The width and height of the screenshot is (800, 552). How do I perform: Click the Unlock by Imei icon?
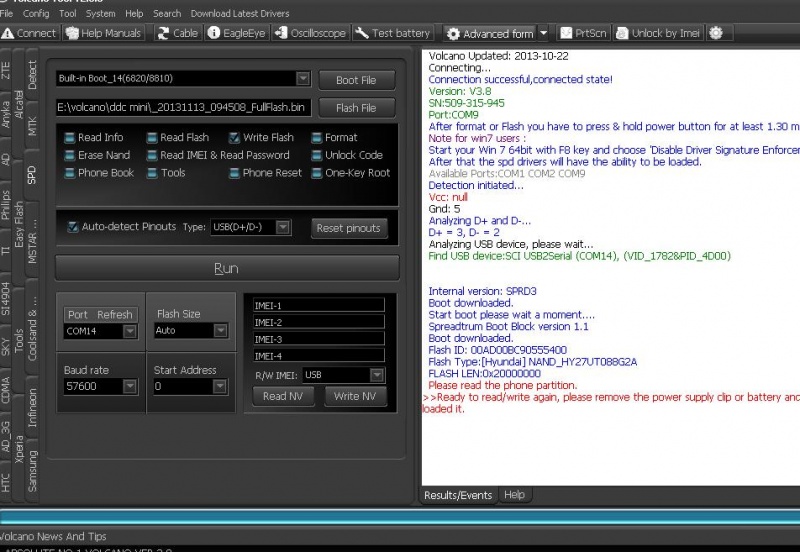(x=657, y=33)
